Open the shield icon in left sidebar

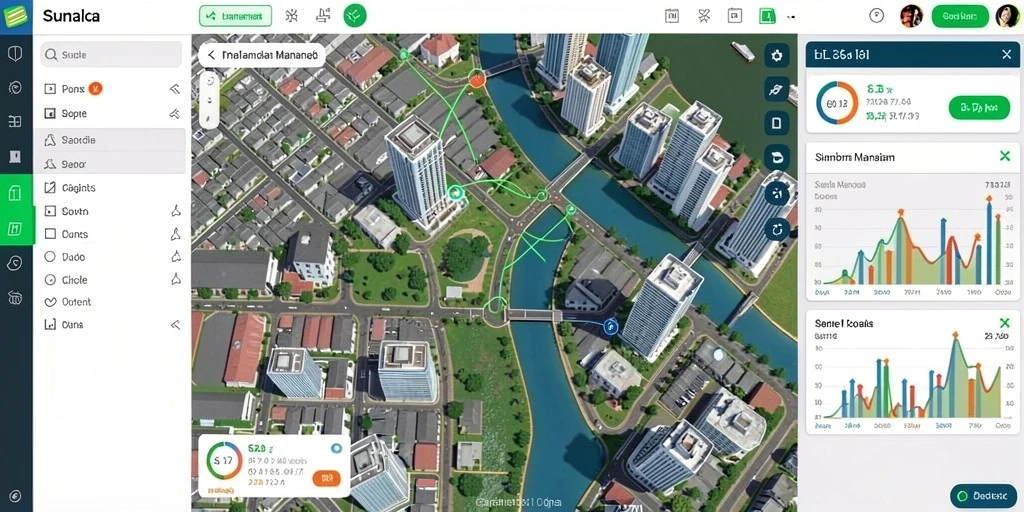15,54
